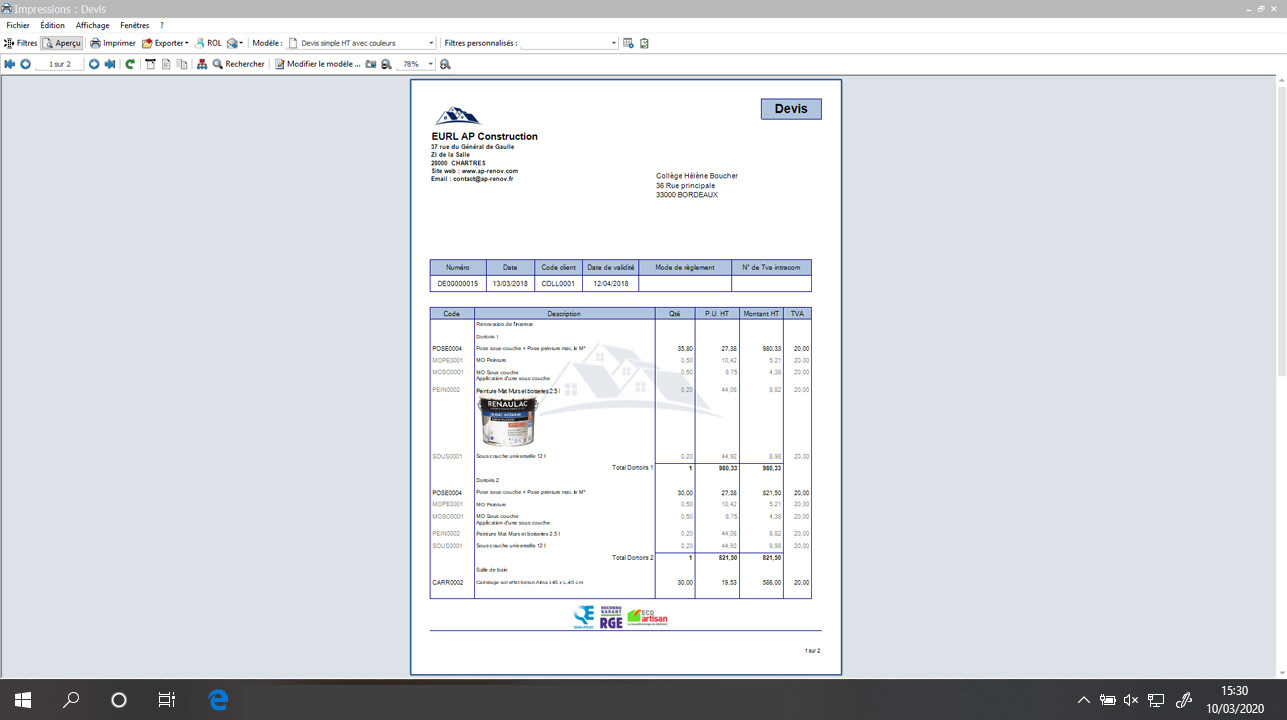This screenshot has width=1287, height=720.
Task: Click the ROL toolbar button
Action: point(208,43)
